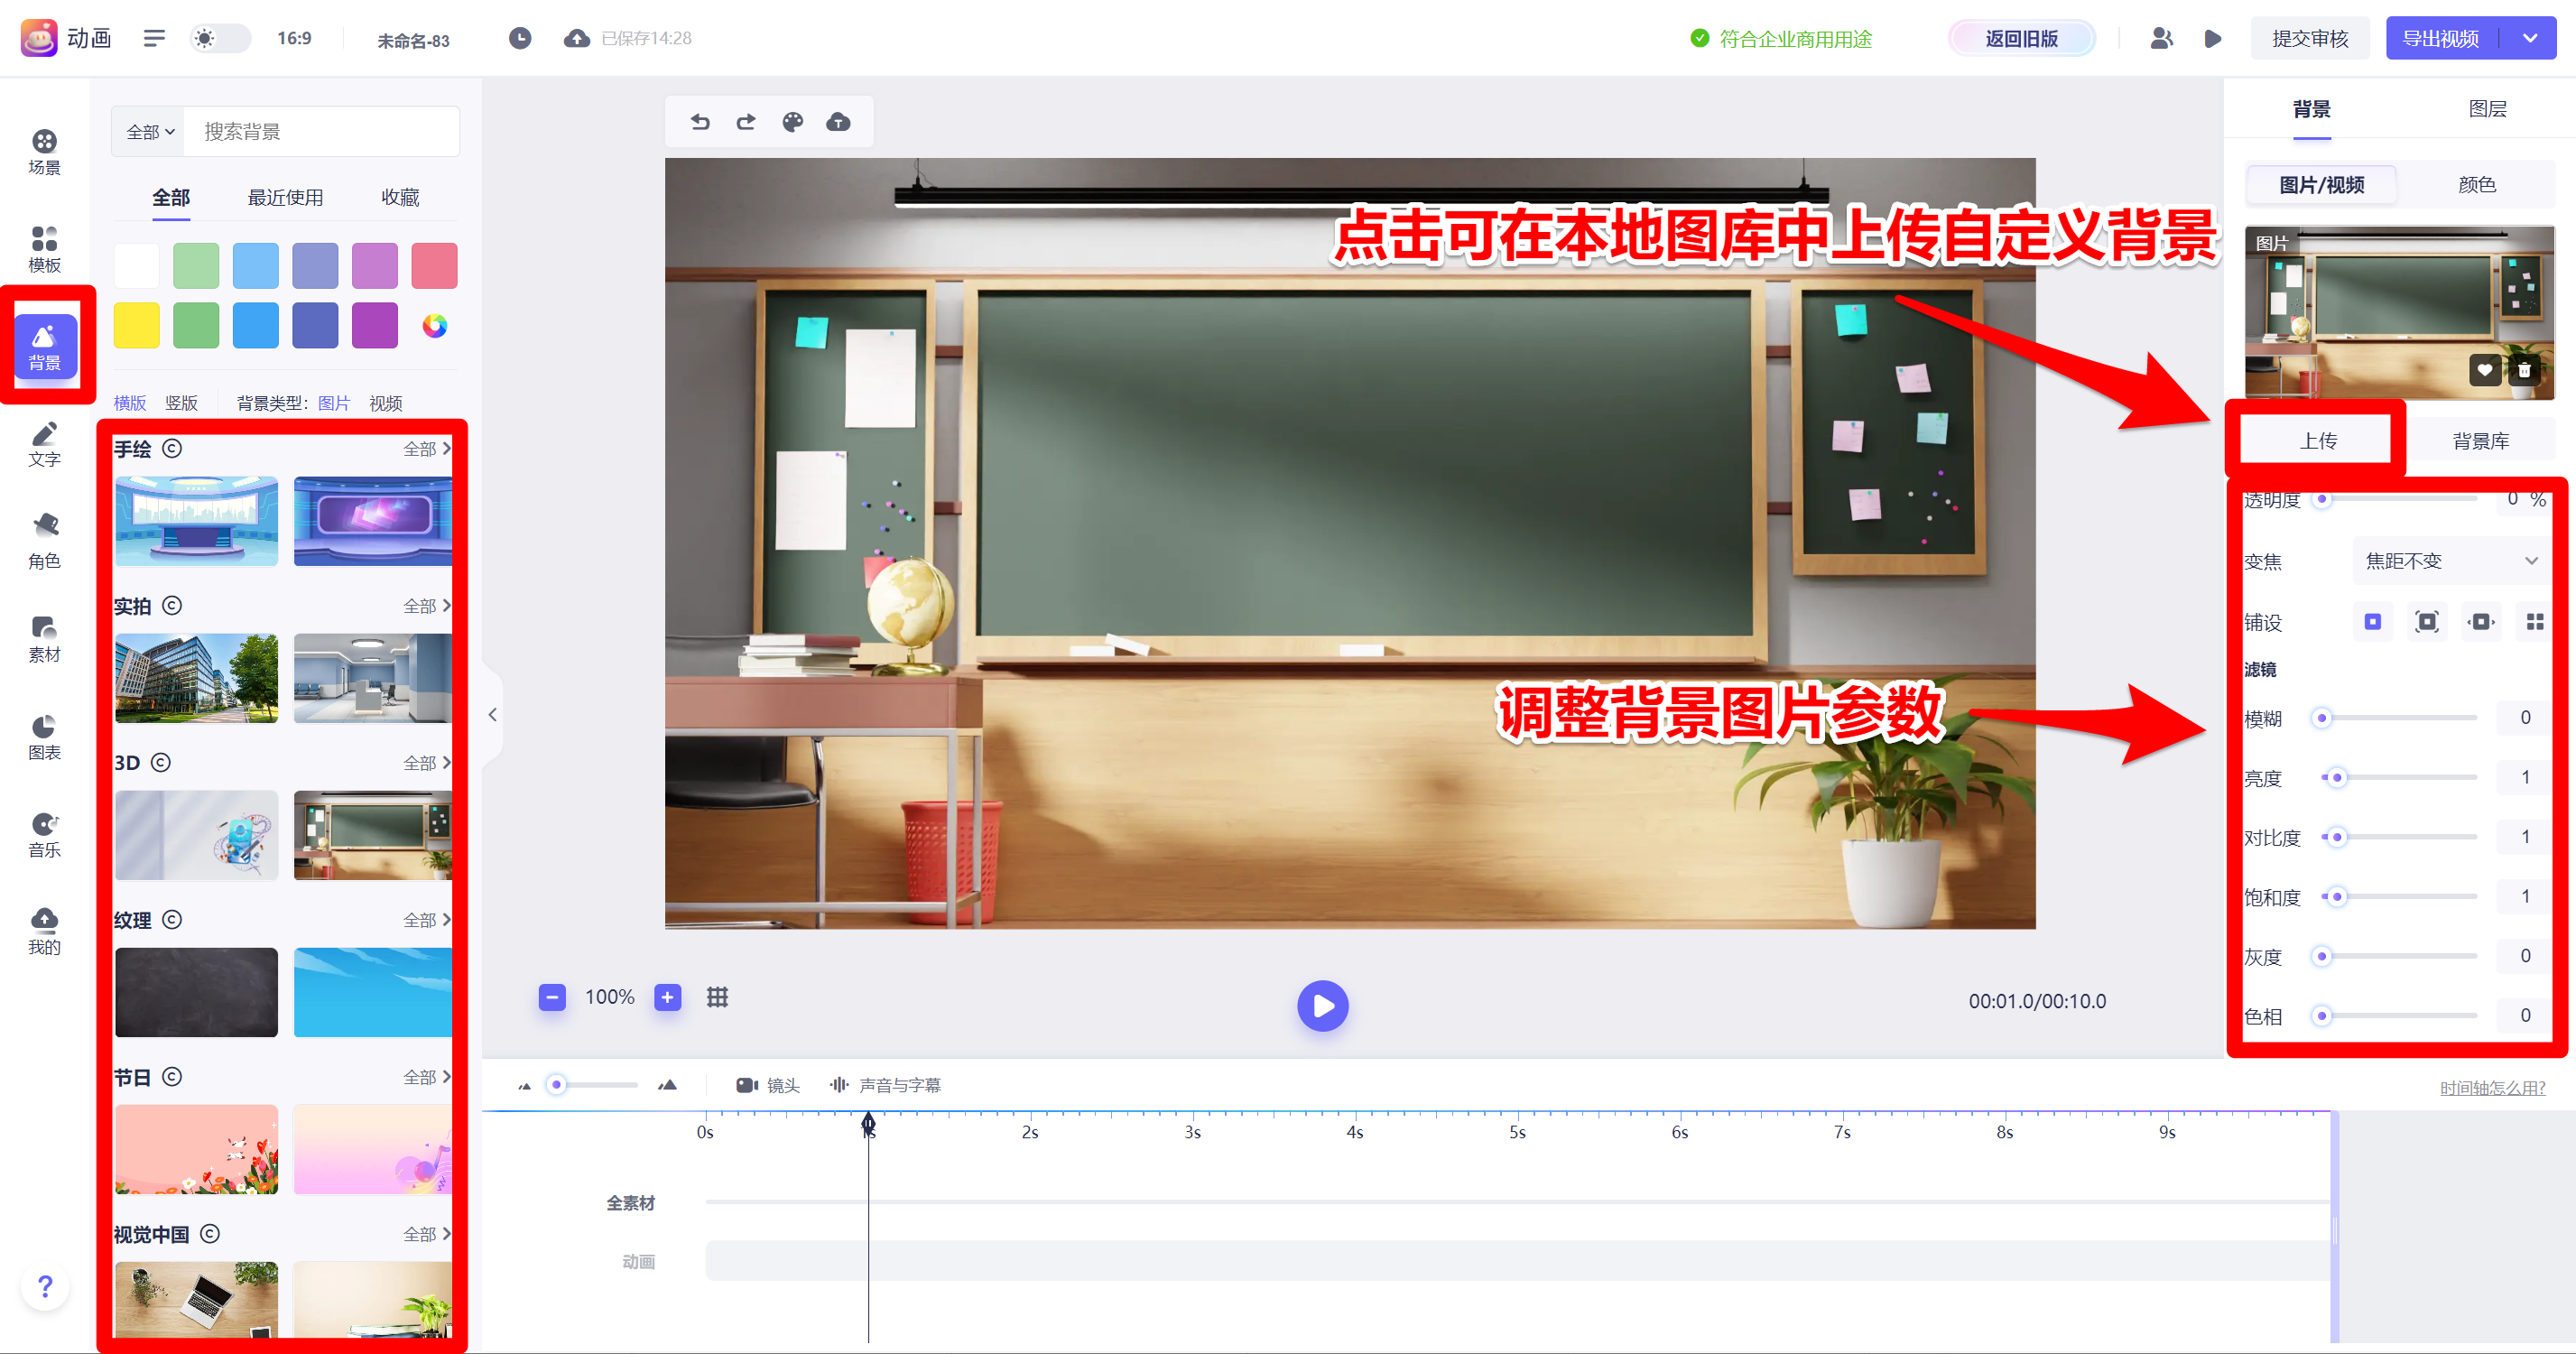Click the 提交审核 button
Viewport: 2576px width, 1354px height.
(x=2310, y=38)
